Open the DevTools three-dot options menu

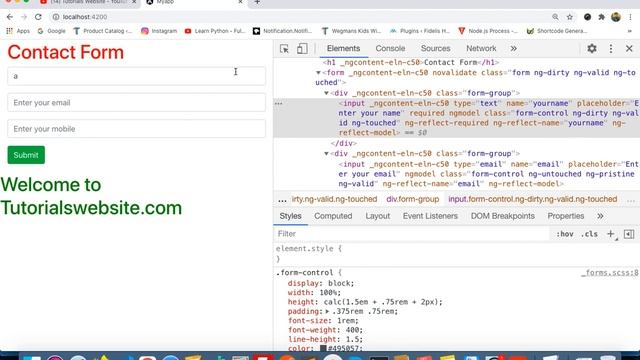[611, 49]
